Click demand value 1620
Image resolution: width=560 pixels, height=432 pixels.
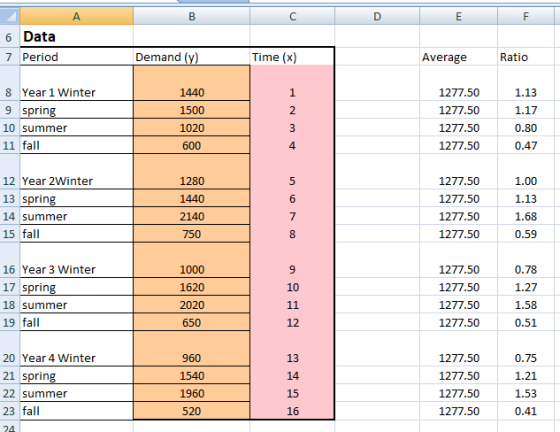(x=192, y=287)
